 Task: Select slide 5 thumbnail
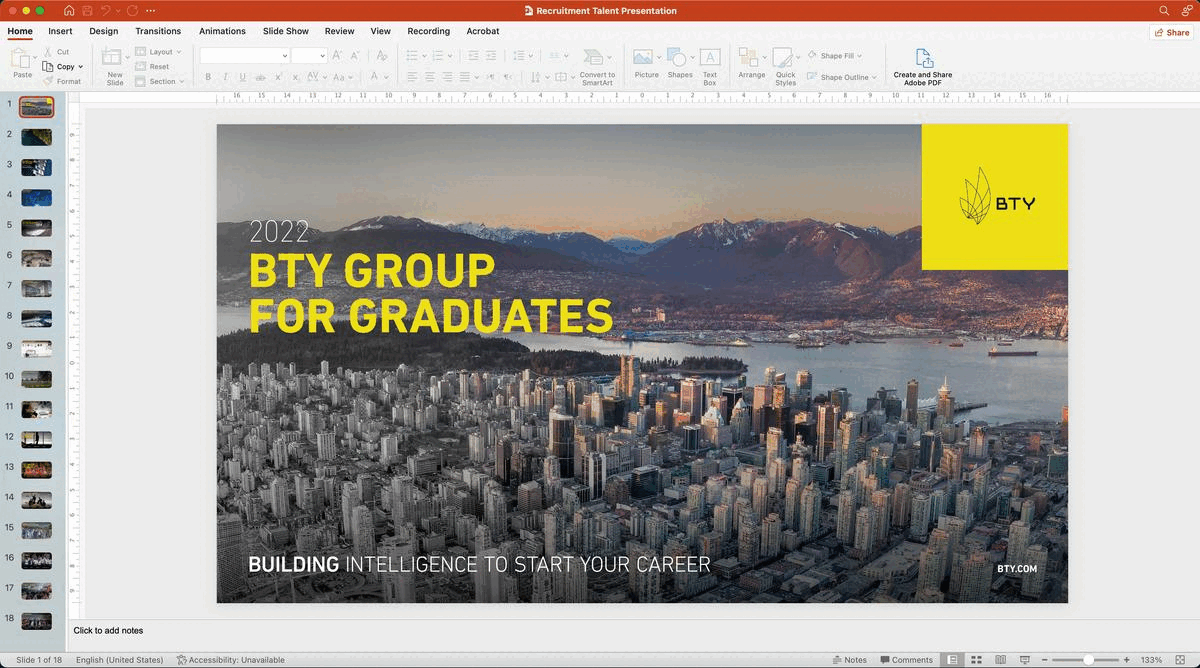pos(36,227)
